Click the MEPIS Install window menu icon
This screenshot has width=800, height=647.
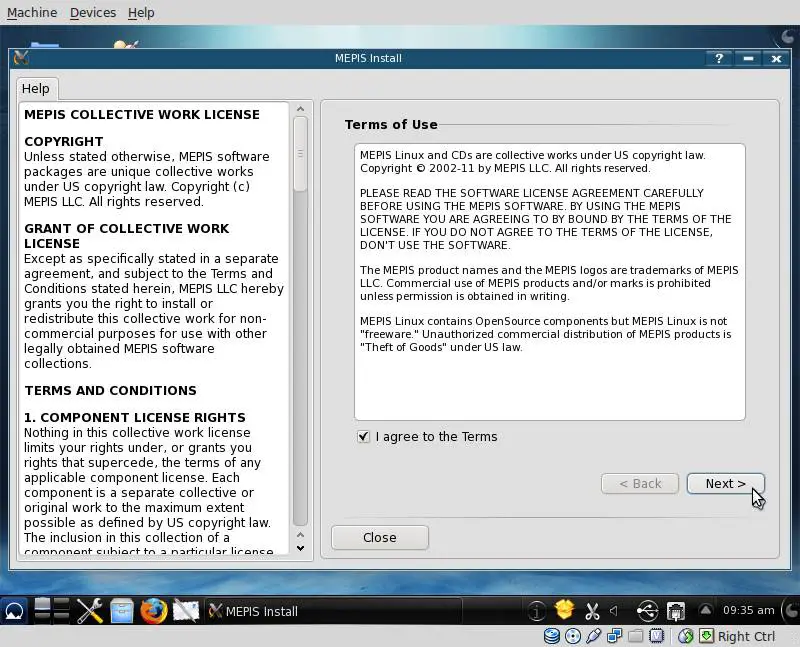21,58
